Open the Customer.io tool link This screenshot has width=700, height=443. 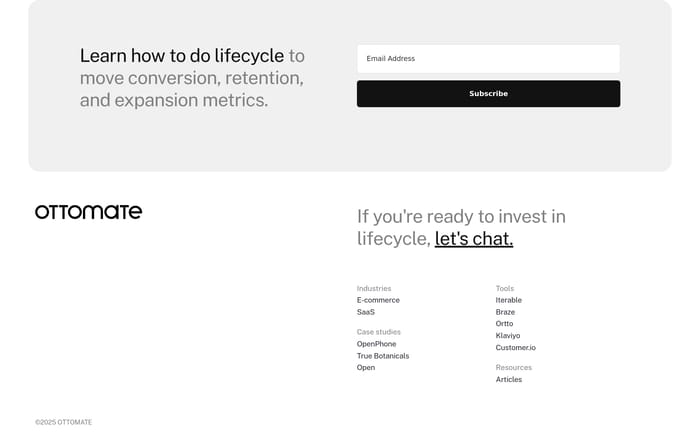click(x=516, y=348)
